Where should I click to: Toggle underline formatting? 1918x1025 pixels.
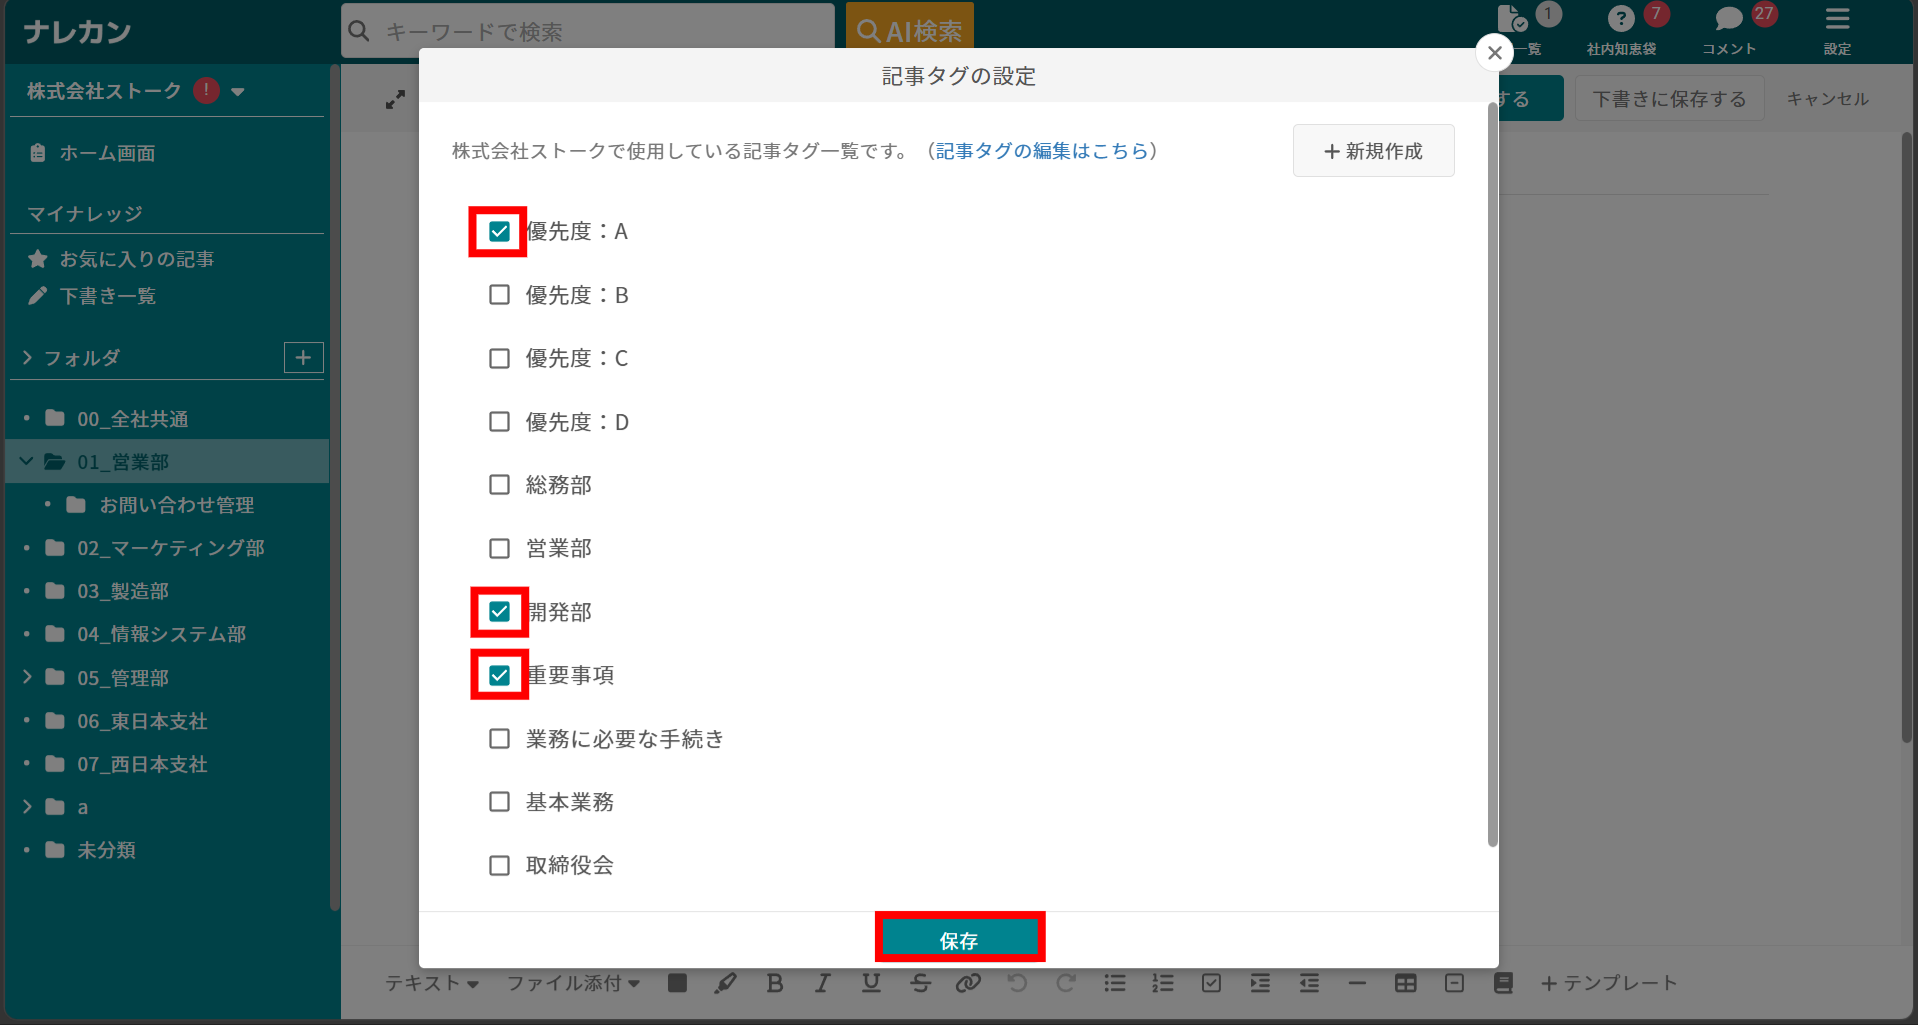pyautogui.click(x=871, y=983)
